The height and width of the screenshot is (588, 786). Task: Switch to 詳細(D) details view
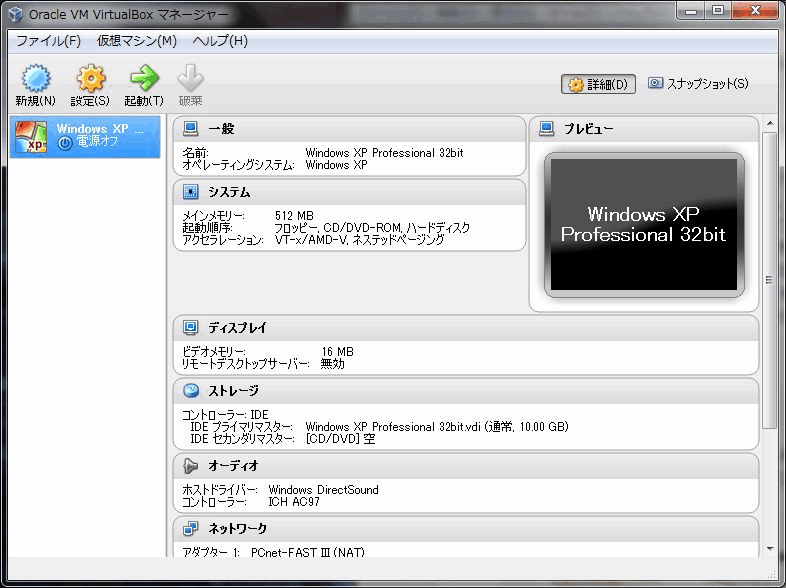598,84
